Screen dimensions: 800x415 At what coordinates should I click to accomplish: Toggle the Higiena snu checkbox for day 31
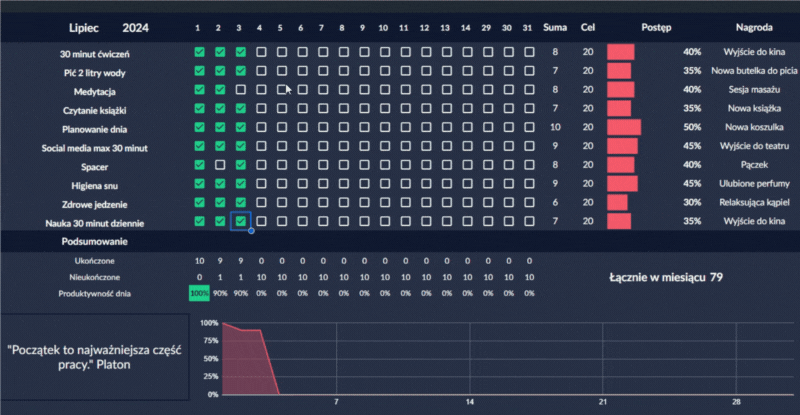[x=528, y=184]
